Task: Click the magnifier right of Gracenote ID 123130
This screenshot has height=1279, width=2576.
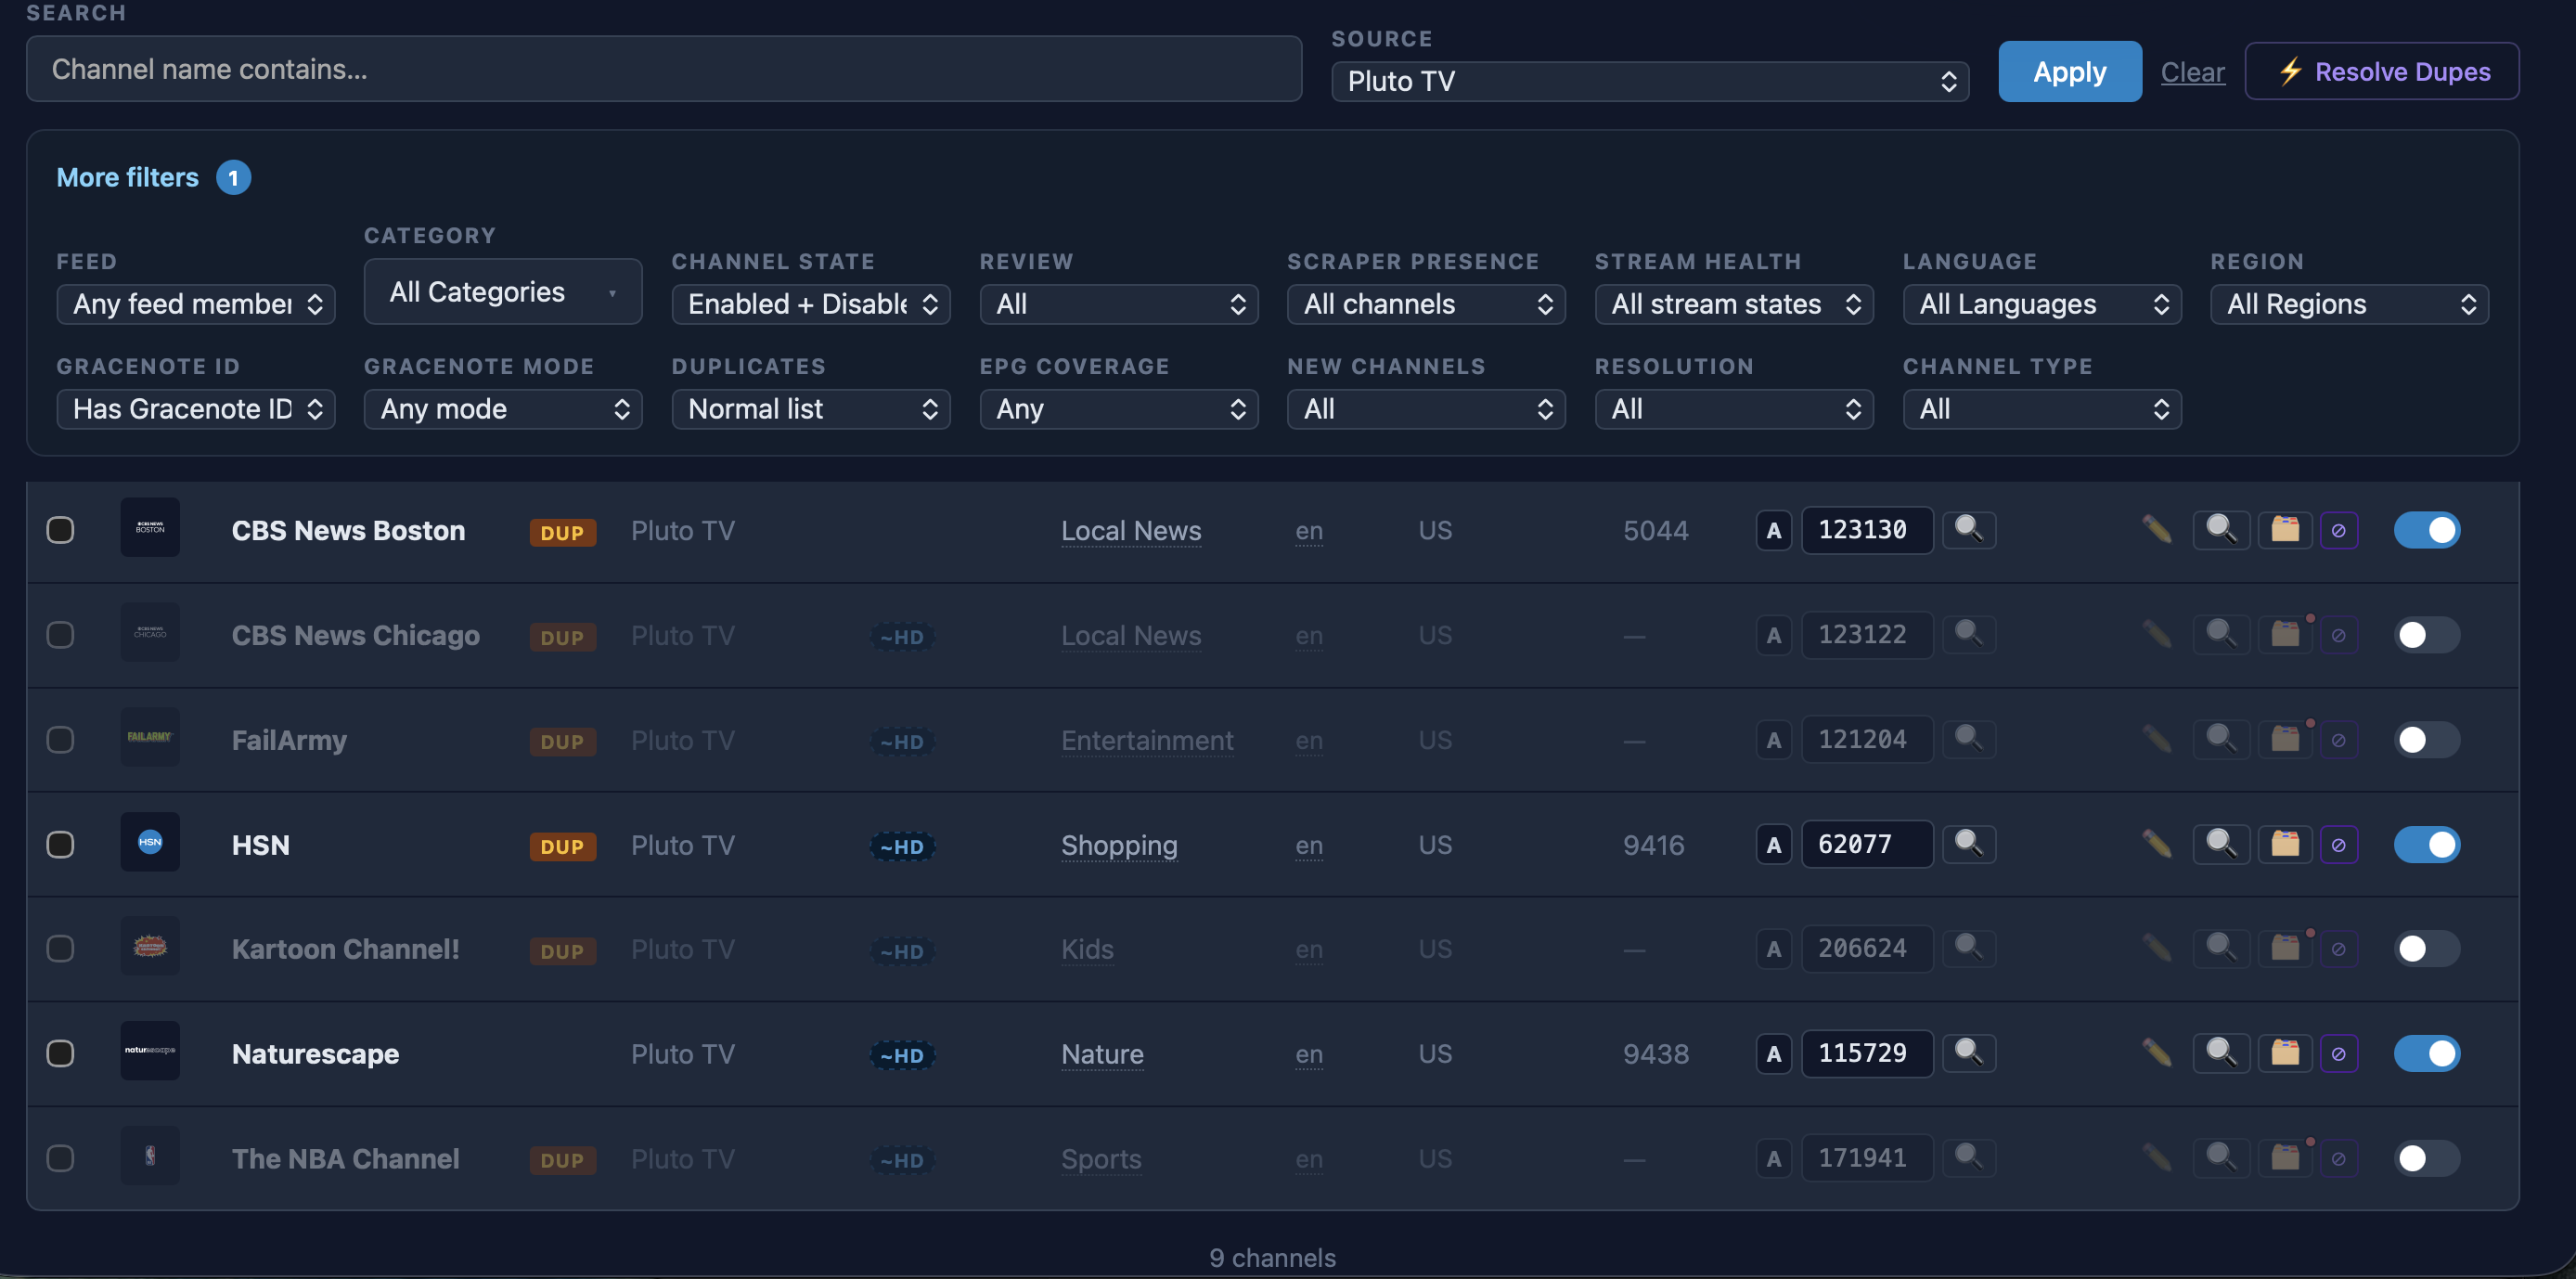Action: (x=1968, y=529)
